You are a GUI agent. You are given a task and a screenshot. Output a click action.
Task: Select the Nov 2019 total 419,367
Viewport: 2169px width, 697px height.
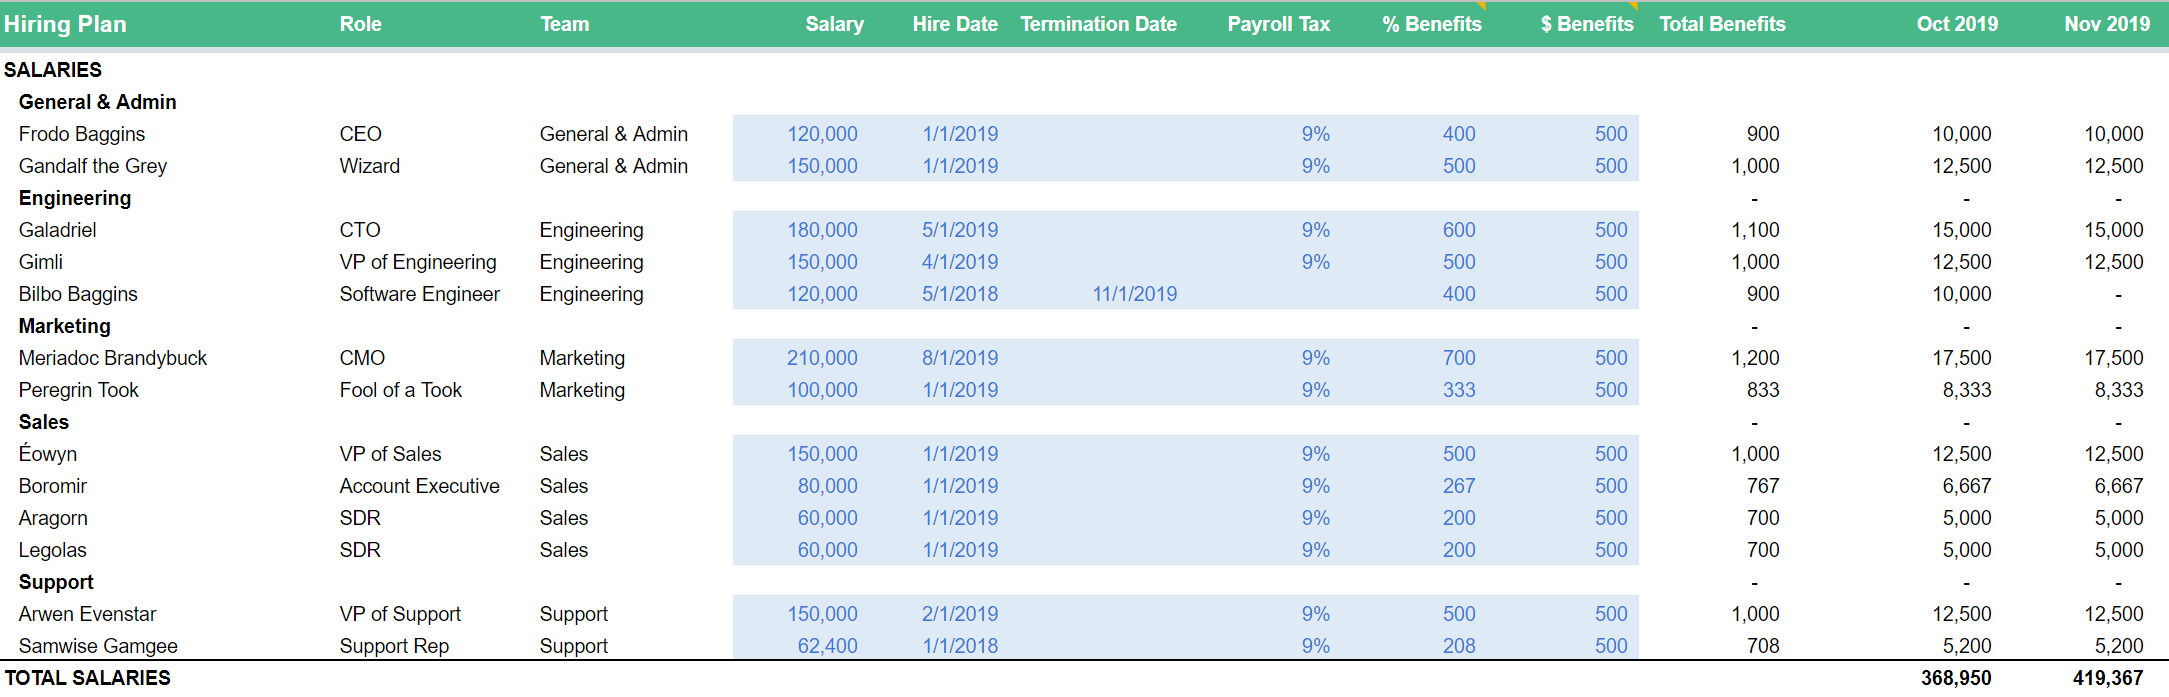tap(2107, 678)
